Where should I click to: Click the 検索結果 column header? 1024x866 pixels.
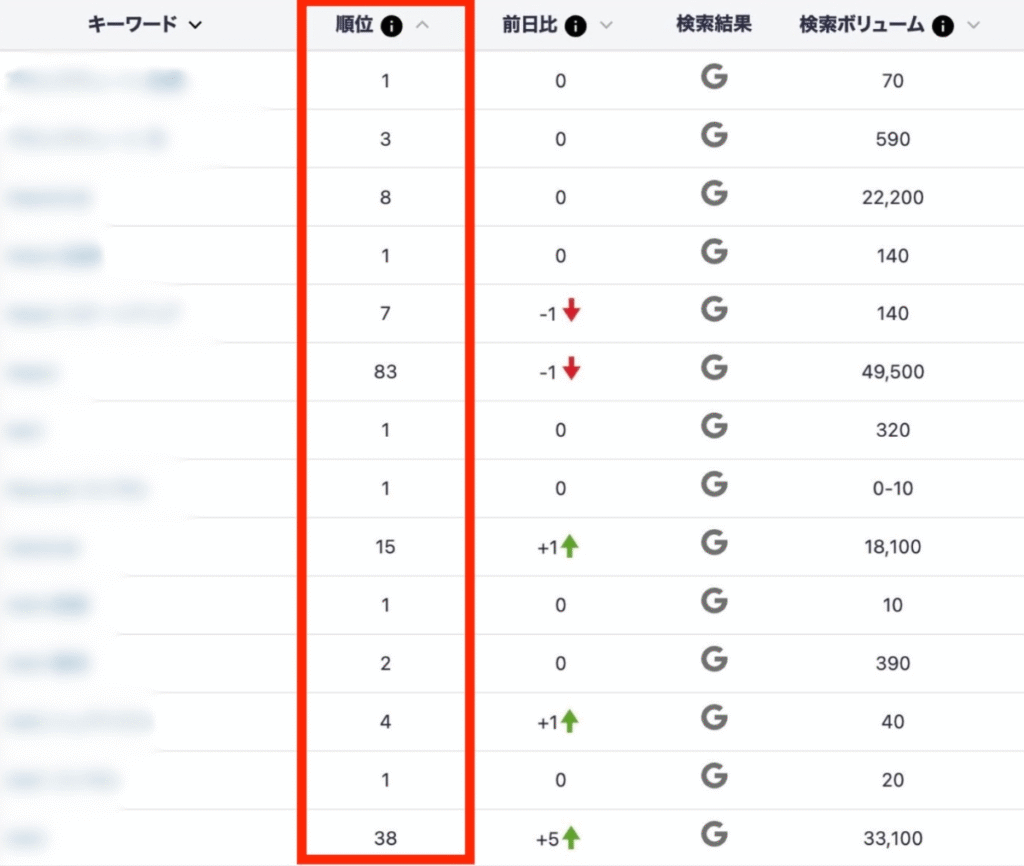tap(714, 26)
